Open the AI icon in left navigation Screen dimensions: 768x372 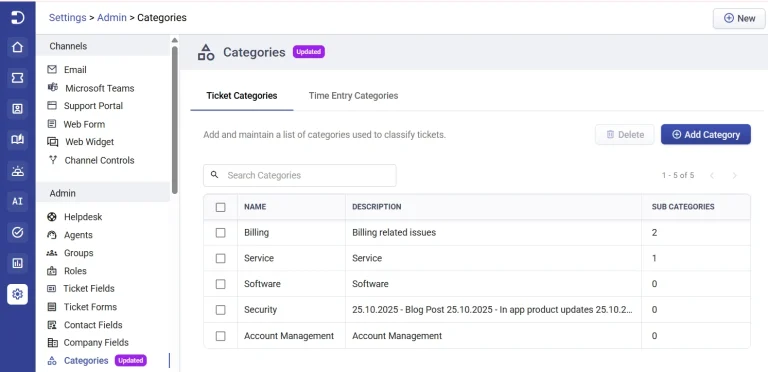17,201
